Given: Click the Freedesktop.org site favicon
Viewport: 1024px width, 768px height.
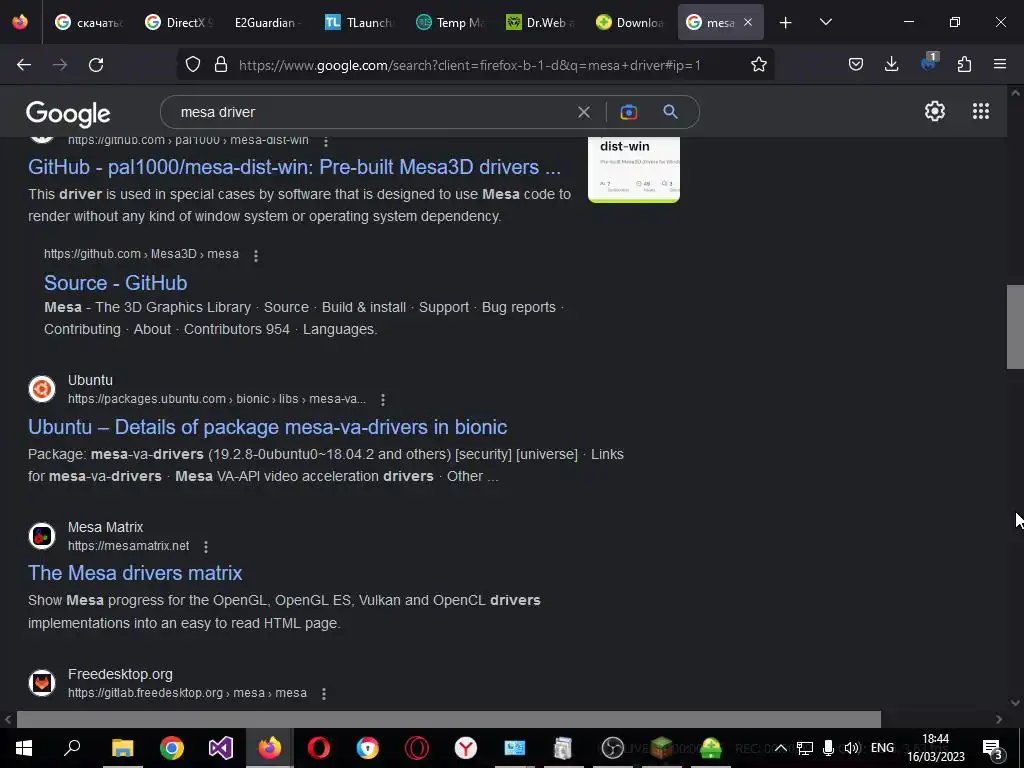Looking at the screenshot, I should [x=42, y=683].
